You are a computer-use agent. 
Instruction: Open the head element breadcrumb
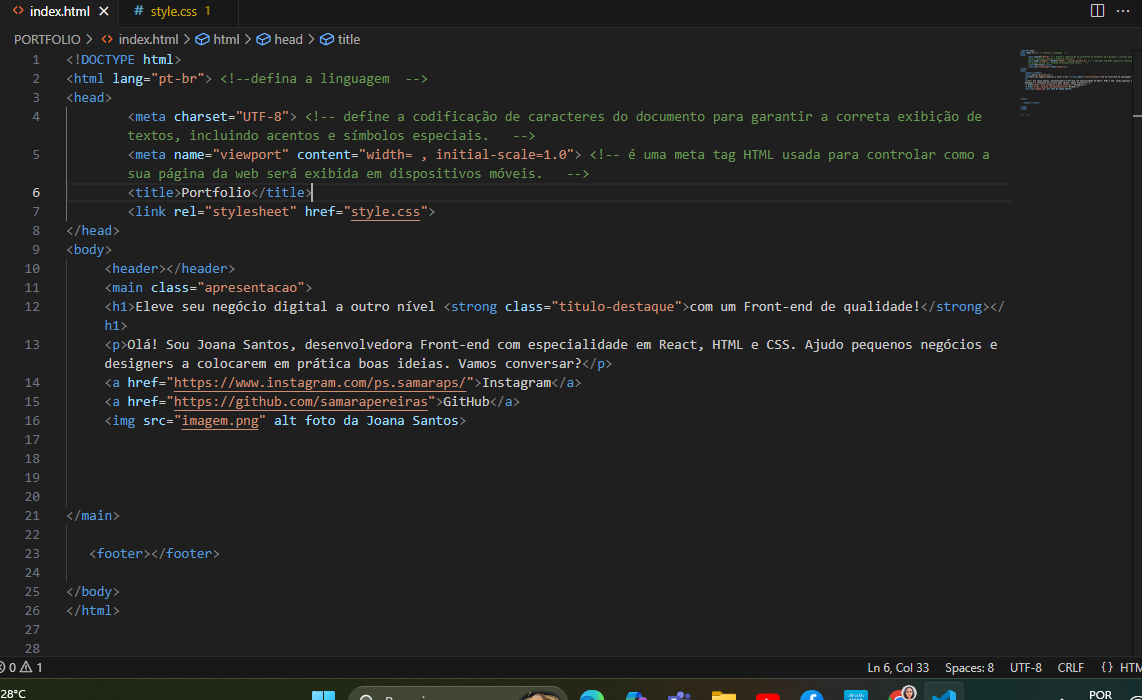coord(280,39)
